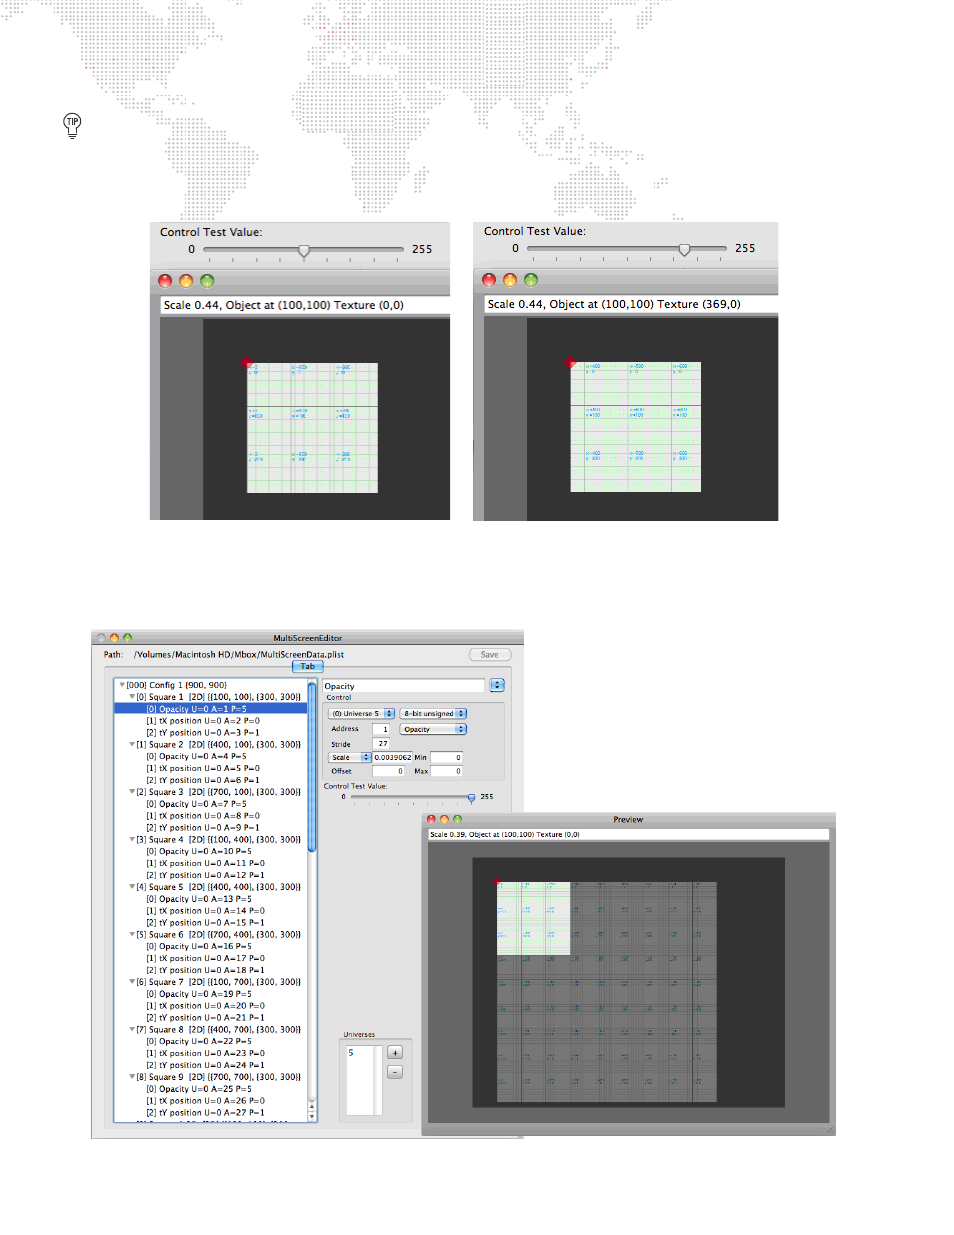
Task: Open the Opacity name combo box arrow
Action: pos(497,685)
